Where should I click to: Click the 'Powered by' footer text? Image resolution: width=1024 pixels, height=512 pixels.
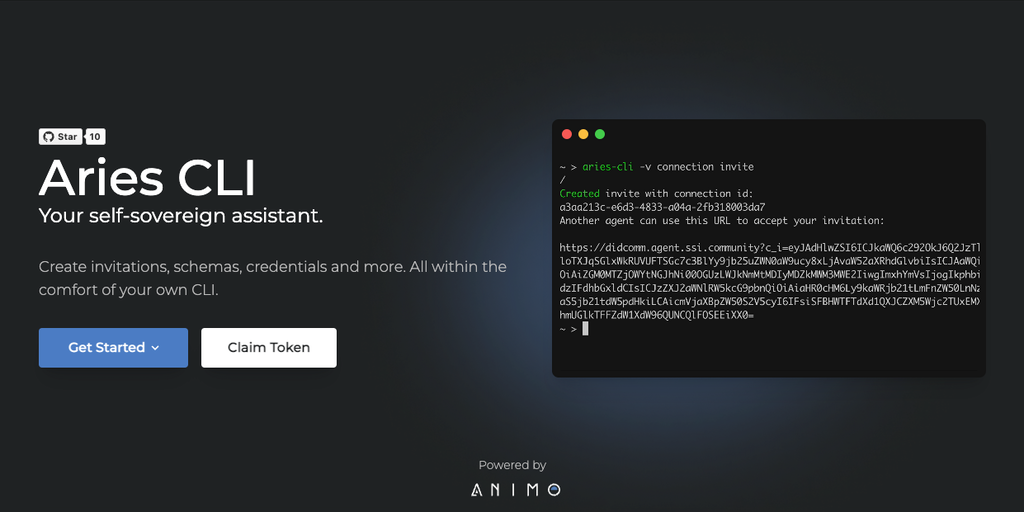512,466
